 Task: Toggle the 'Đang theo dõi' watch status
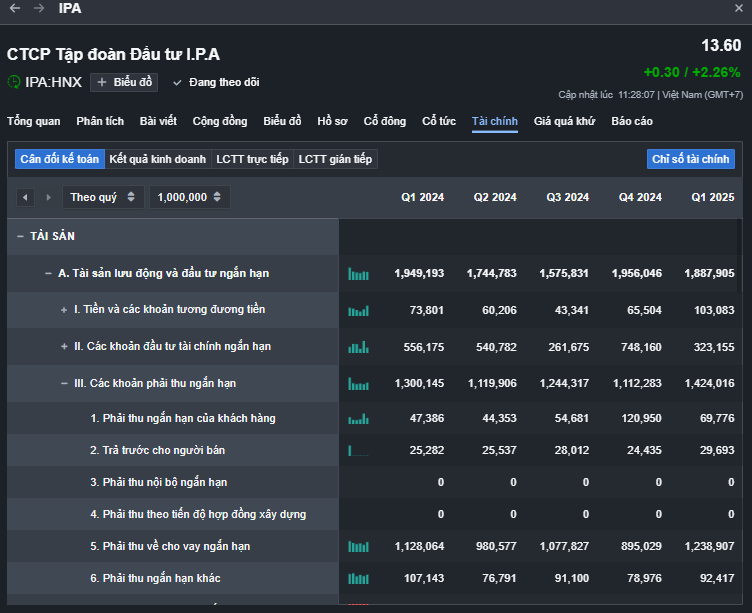pyautogui.click(x=216, y=83)
